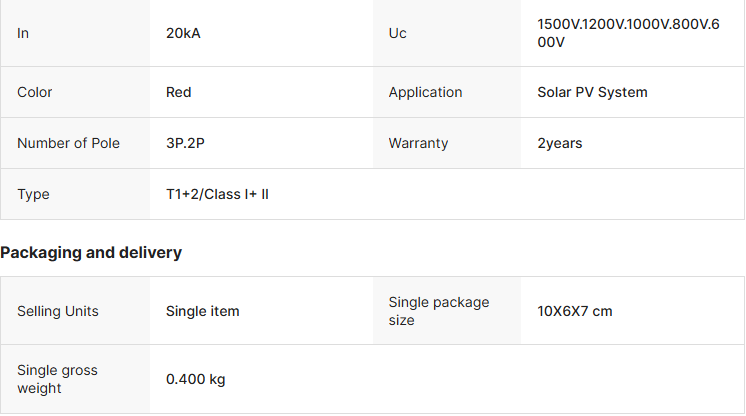Screen dimensions: 746x416
Task: Click the "Number of Pole" label
Action: pyautogui.click(x=68, y=143)
